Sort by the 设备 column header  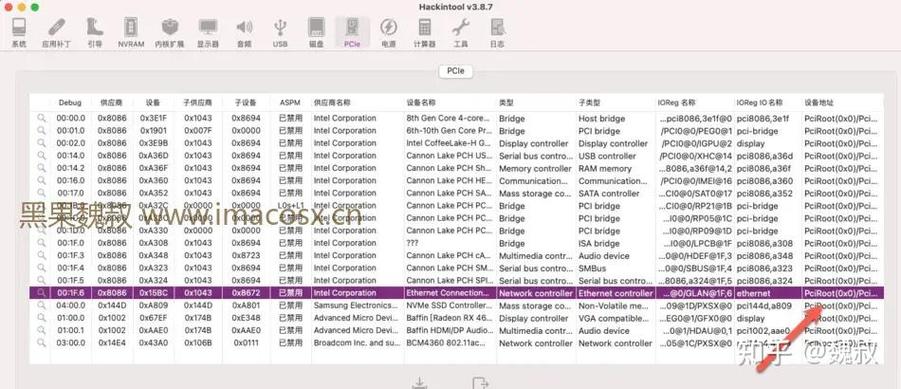(153, 103)
